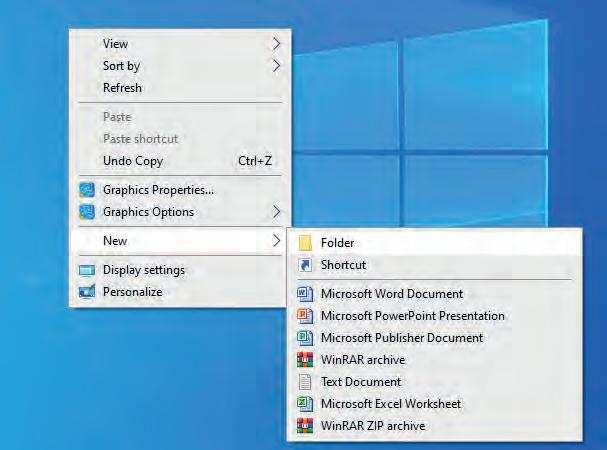
Task: Select the Paste shortcut entry
Action: click(x=180, y=139)
